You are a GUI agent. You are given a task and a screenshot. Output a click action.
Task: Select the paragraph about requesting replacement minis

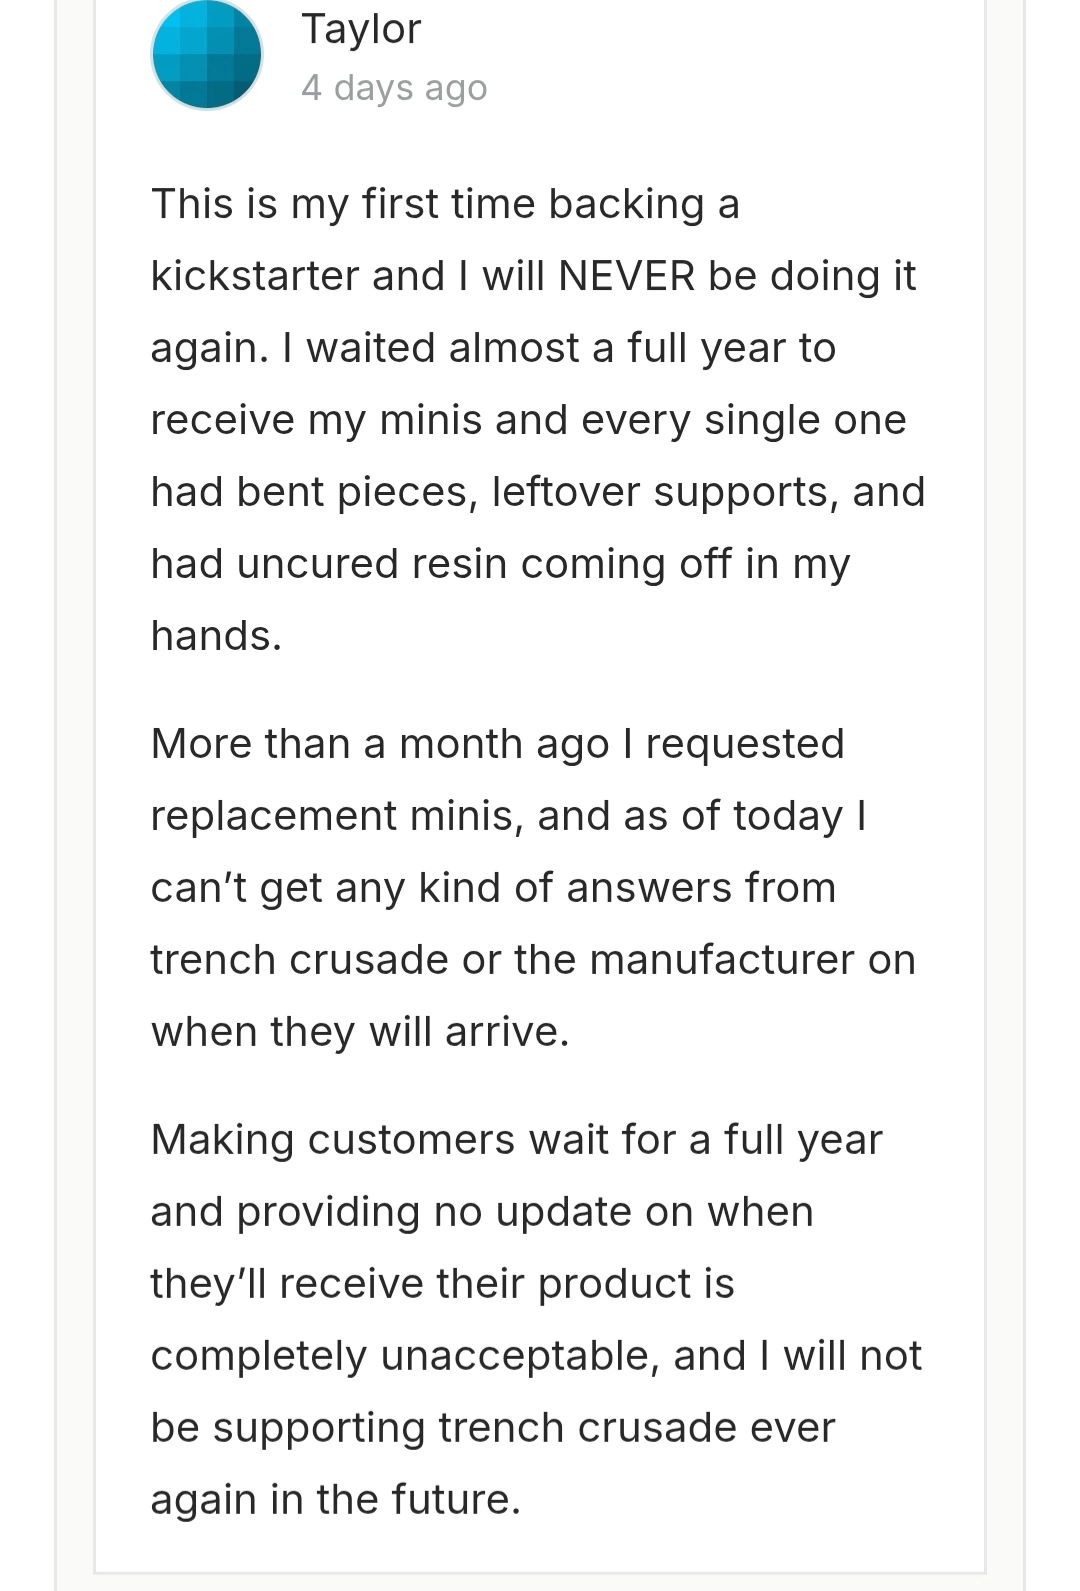[x=533, y=888]
